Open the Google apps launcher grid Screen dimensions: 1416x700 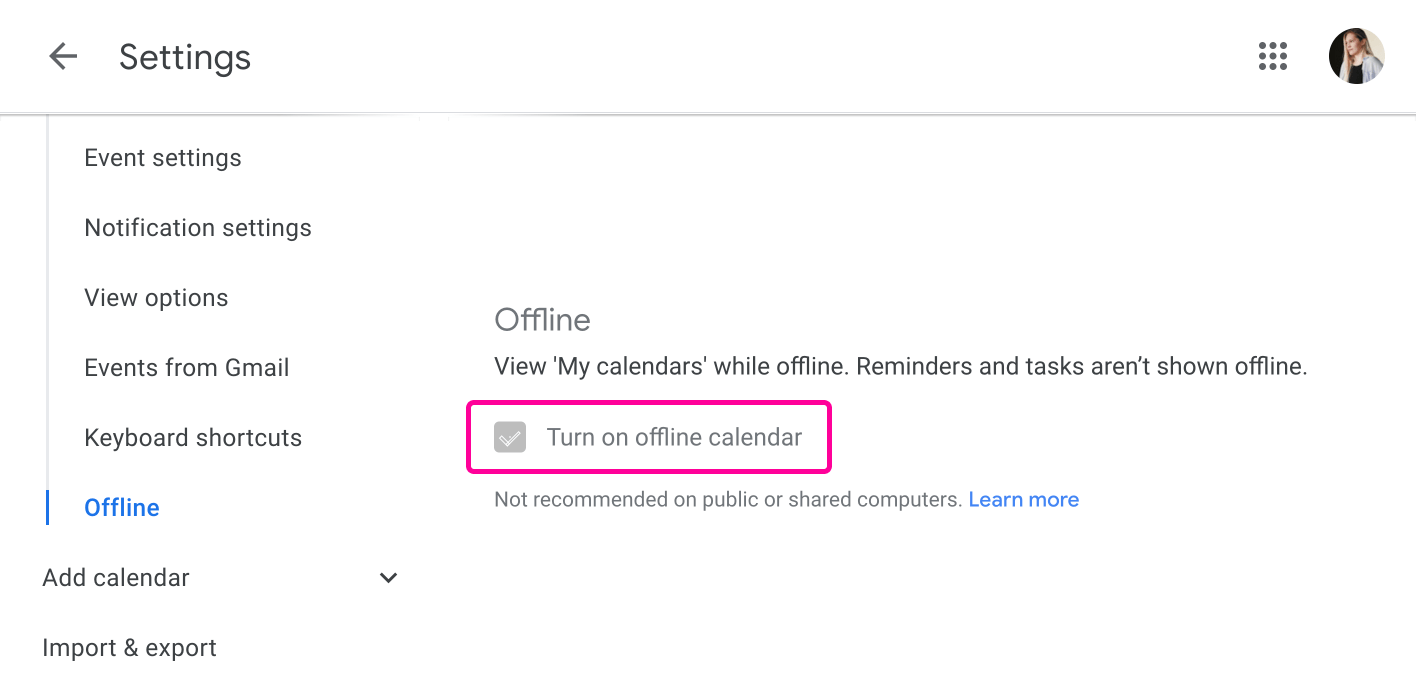click(1272, 56)
